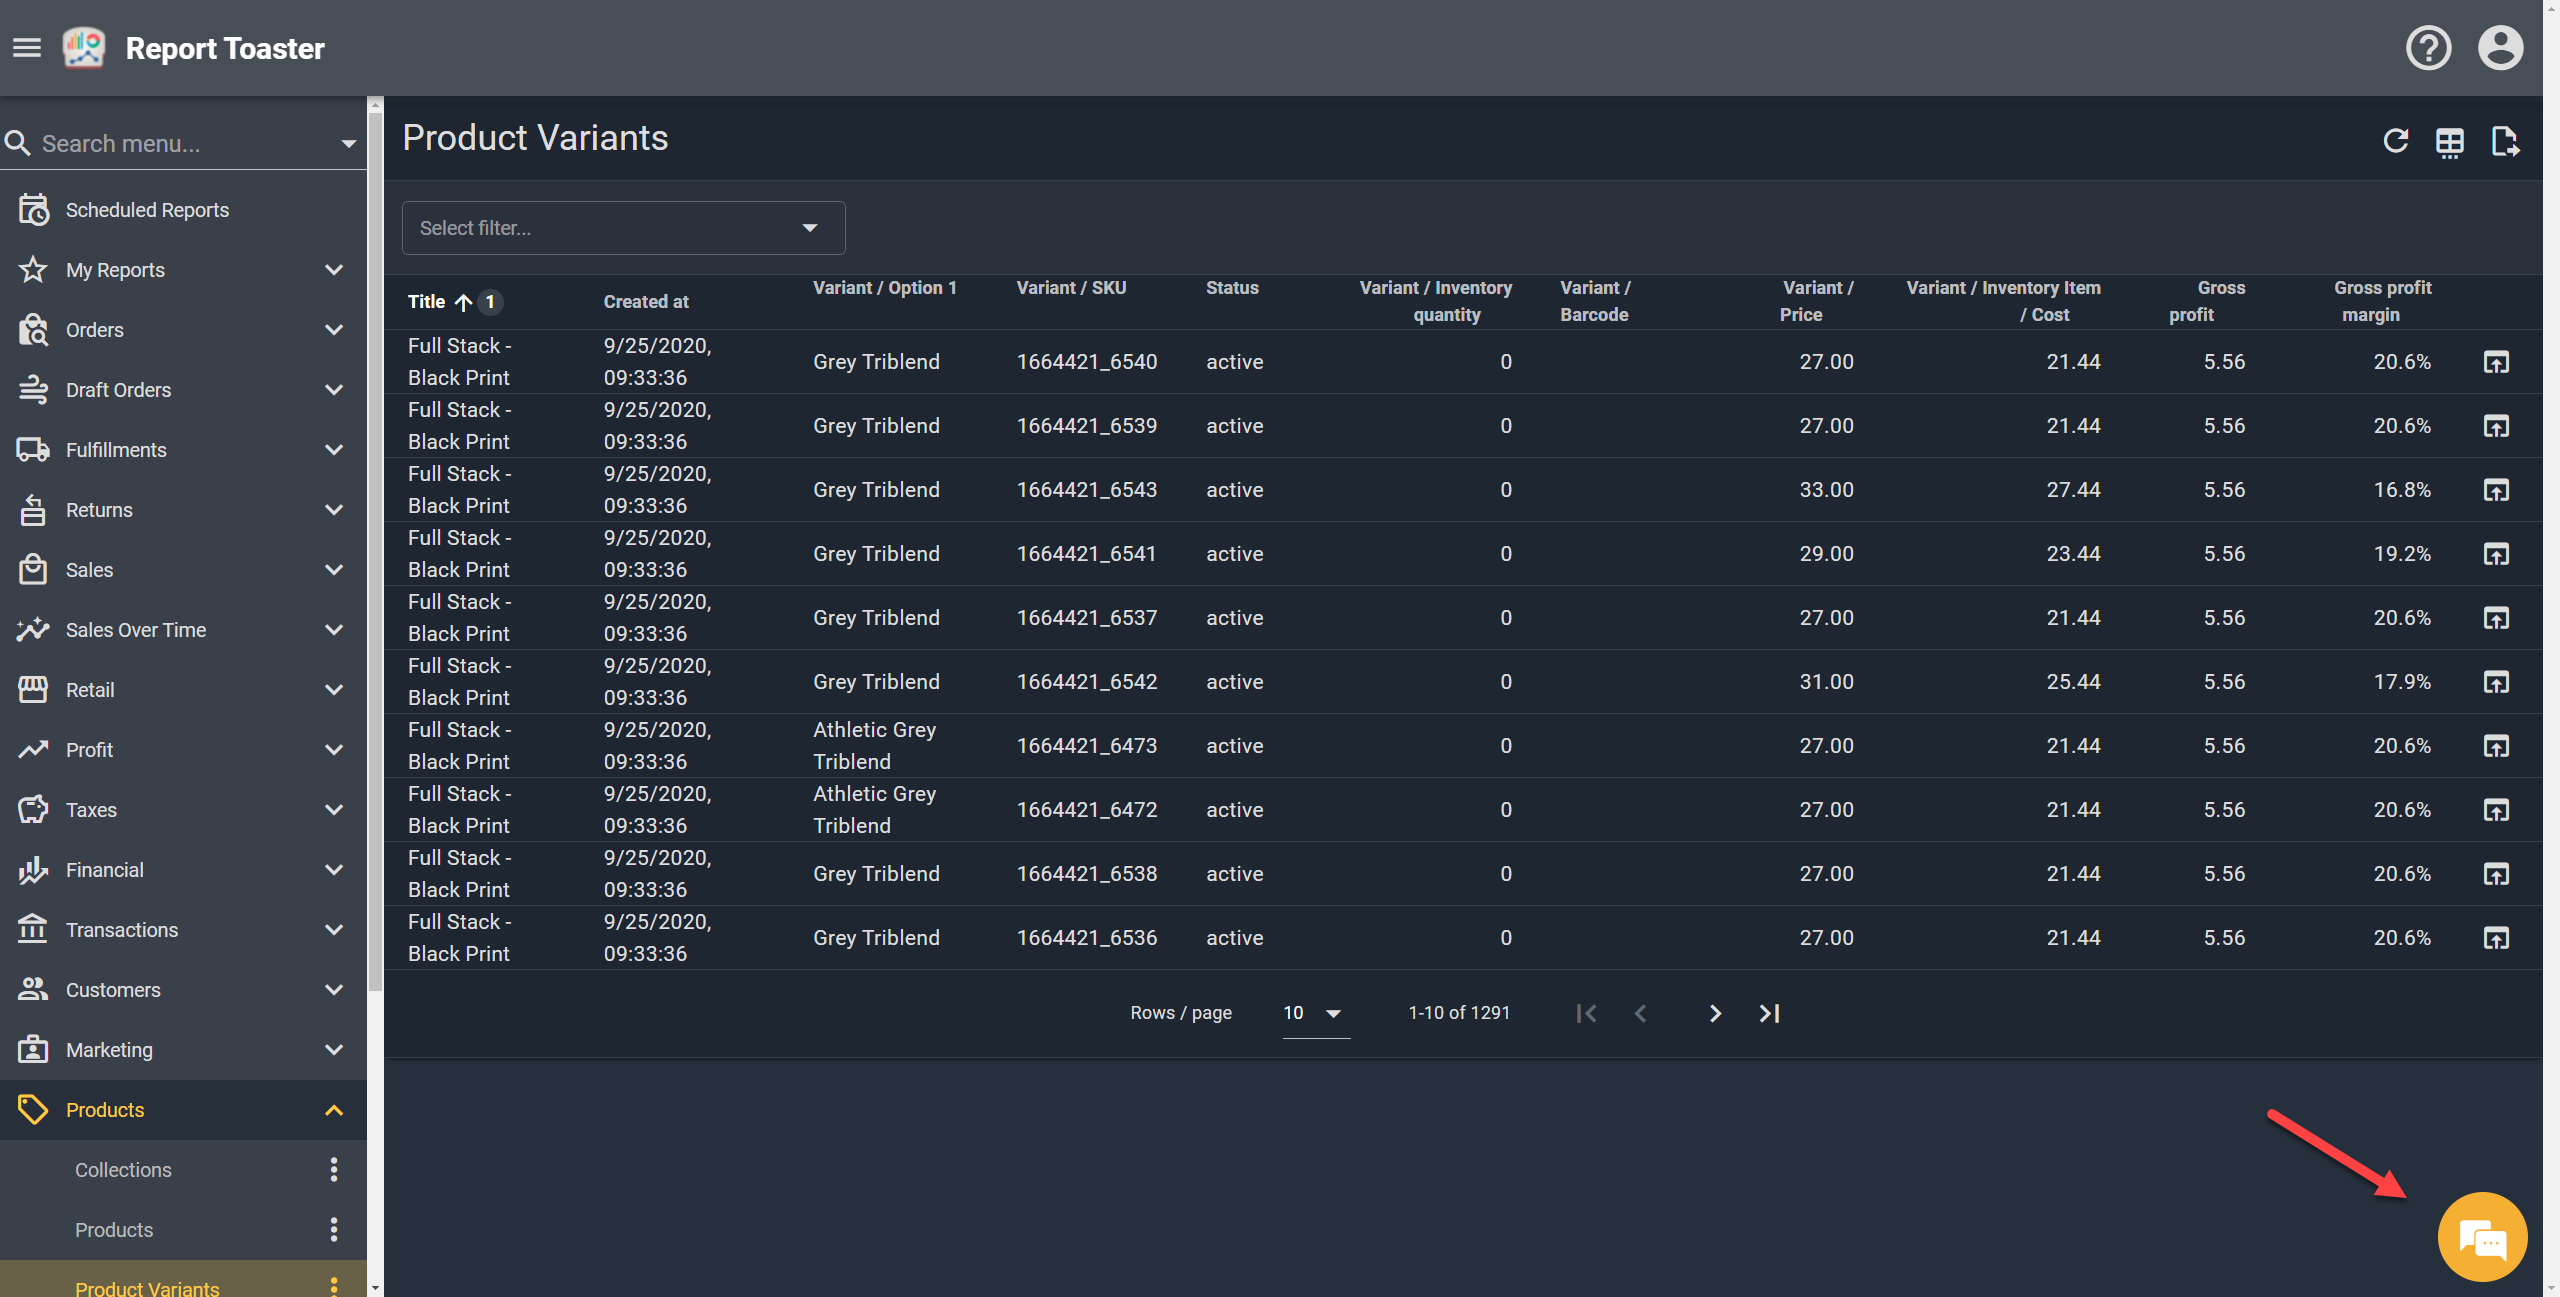
Task: Click the export report file icon
Action: pyautogui.click(x=2505, y=141)
